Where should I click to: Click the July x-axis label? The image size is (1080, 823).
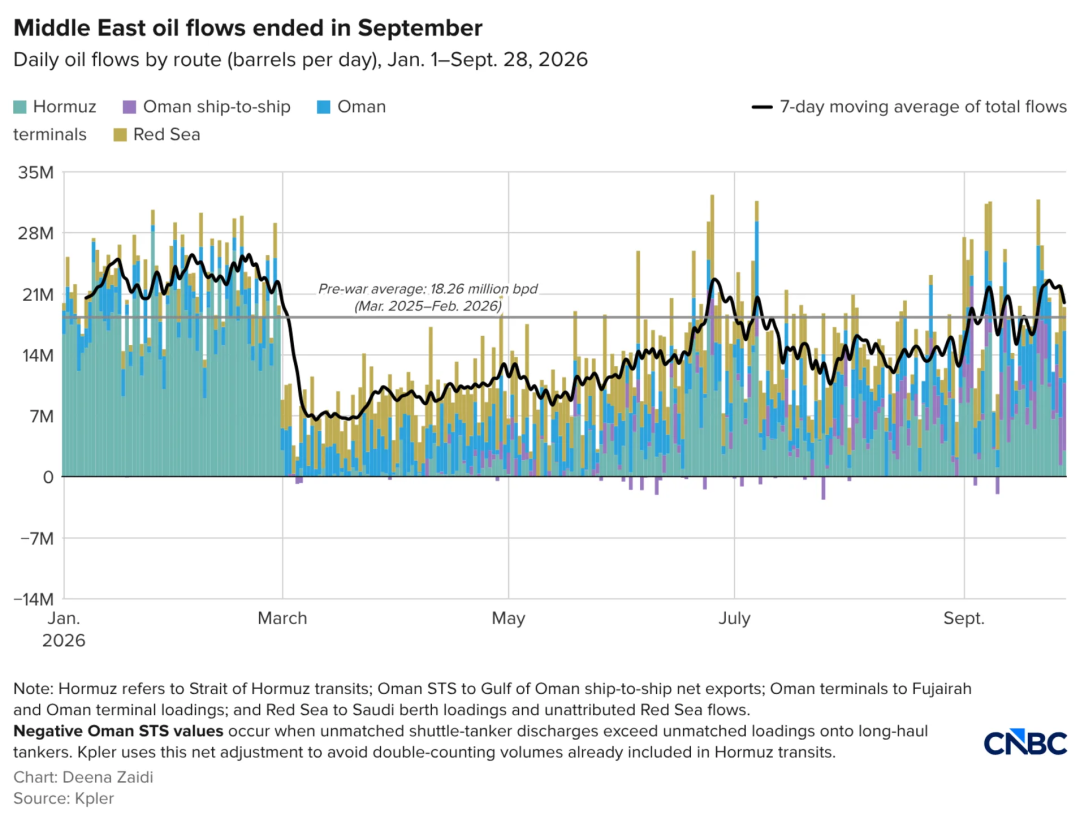[734, 618]
